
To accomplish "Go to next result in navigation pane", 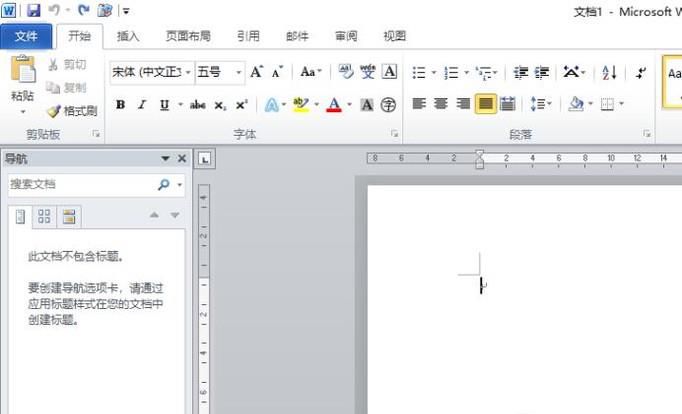I will (175, 215).
